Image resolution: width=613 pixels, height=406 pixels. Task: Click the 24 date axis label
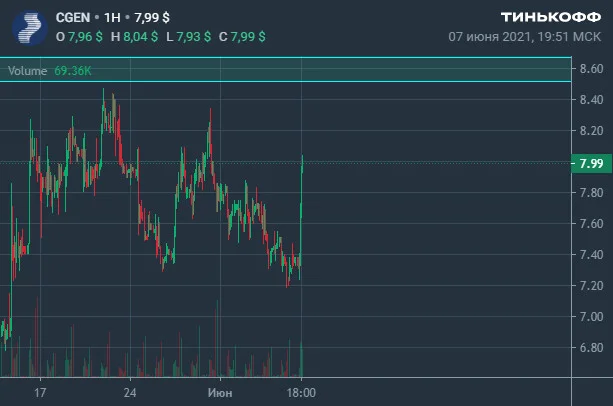[130, 393]
